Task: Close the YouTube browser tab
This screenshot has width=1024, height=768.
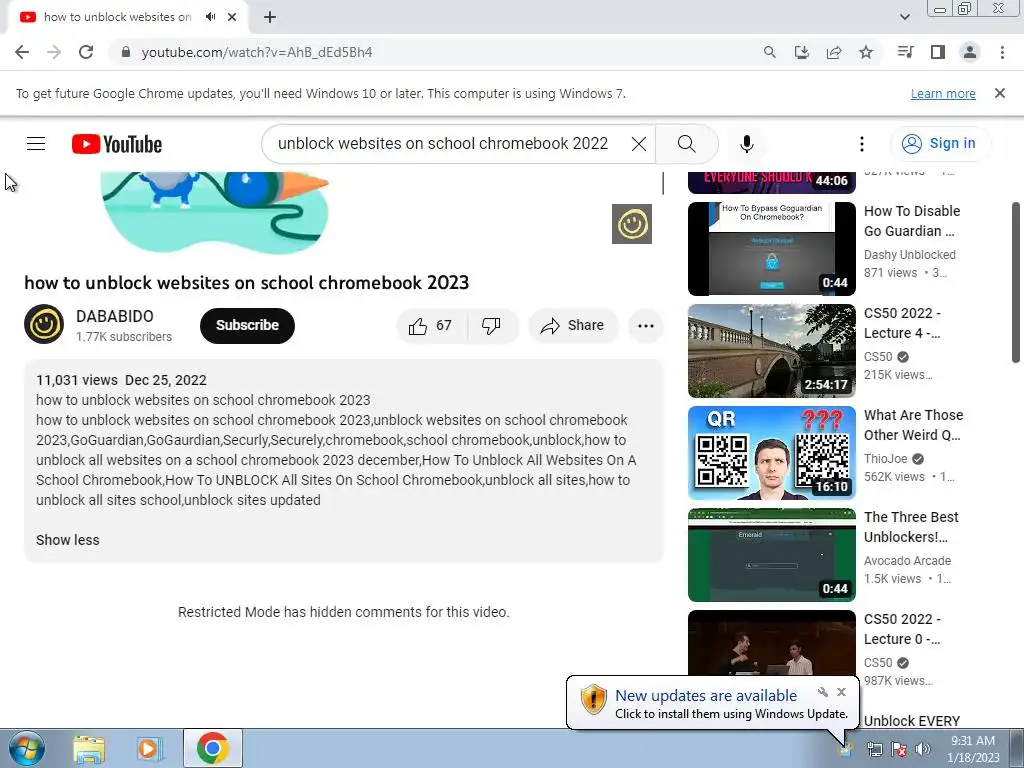Action: pos(232,17)
